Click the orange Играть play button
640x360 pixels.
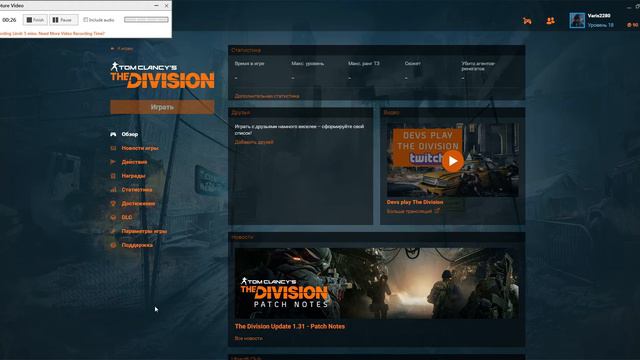coord(162,107)
